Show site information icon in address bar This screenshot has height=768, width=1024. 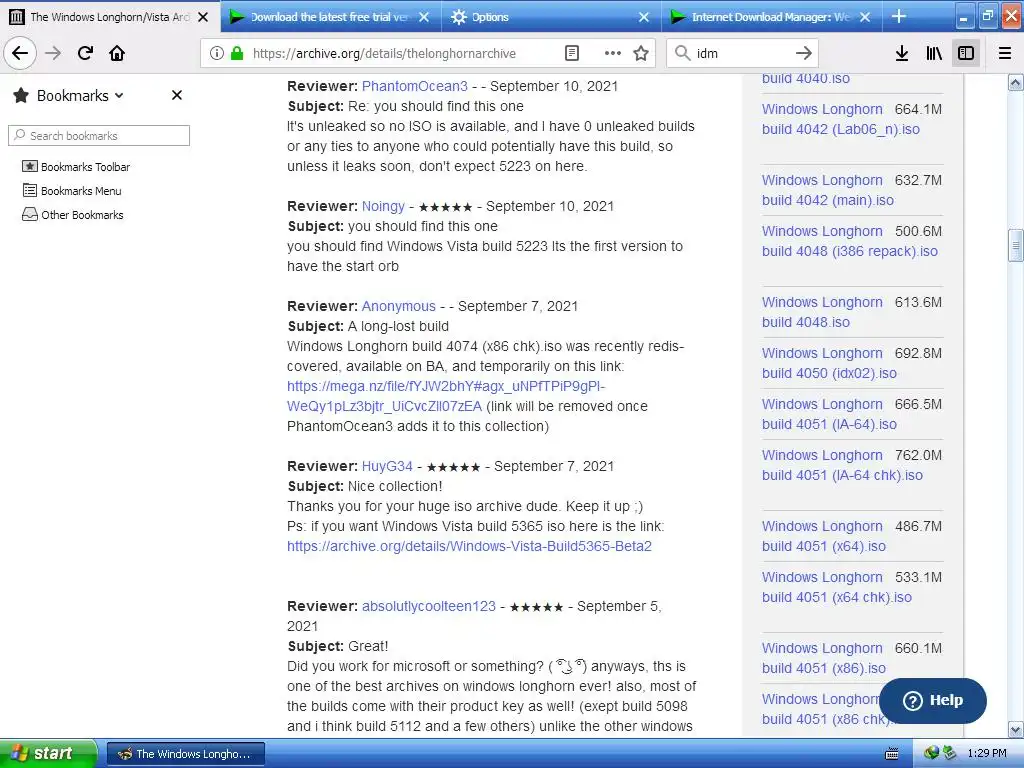pyautogui.click(x=217, y=53)
